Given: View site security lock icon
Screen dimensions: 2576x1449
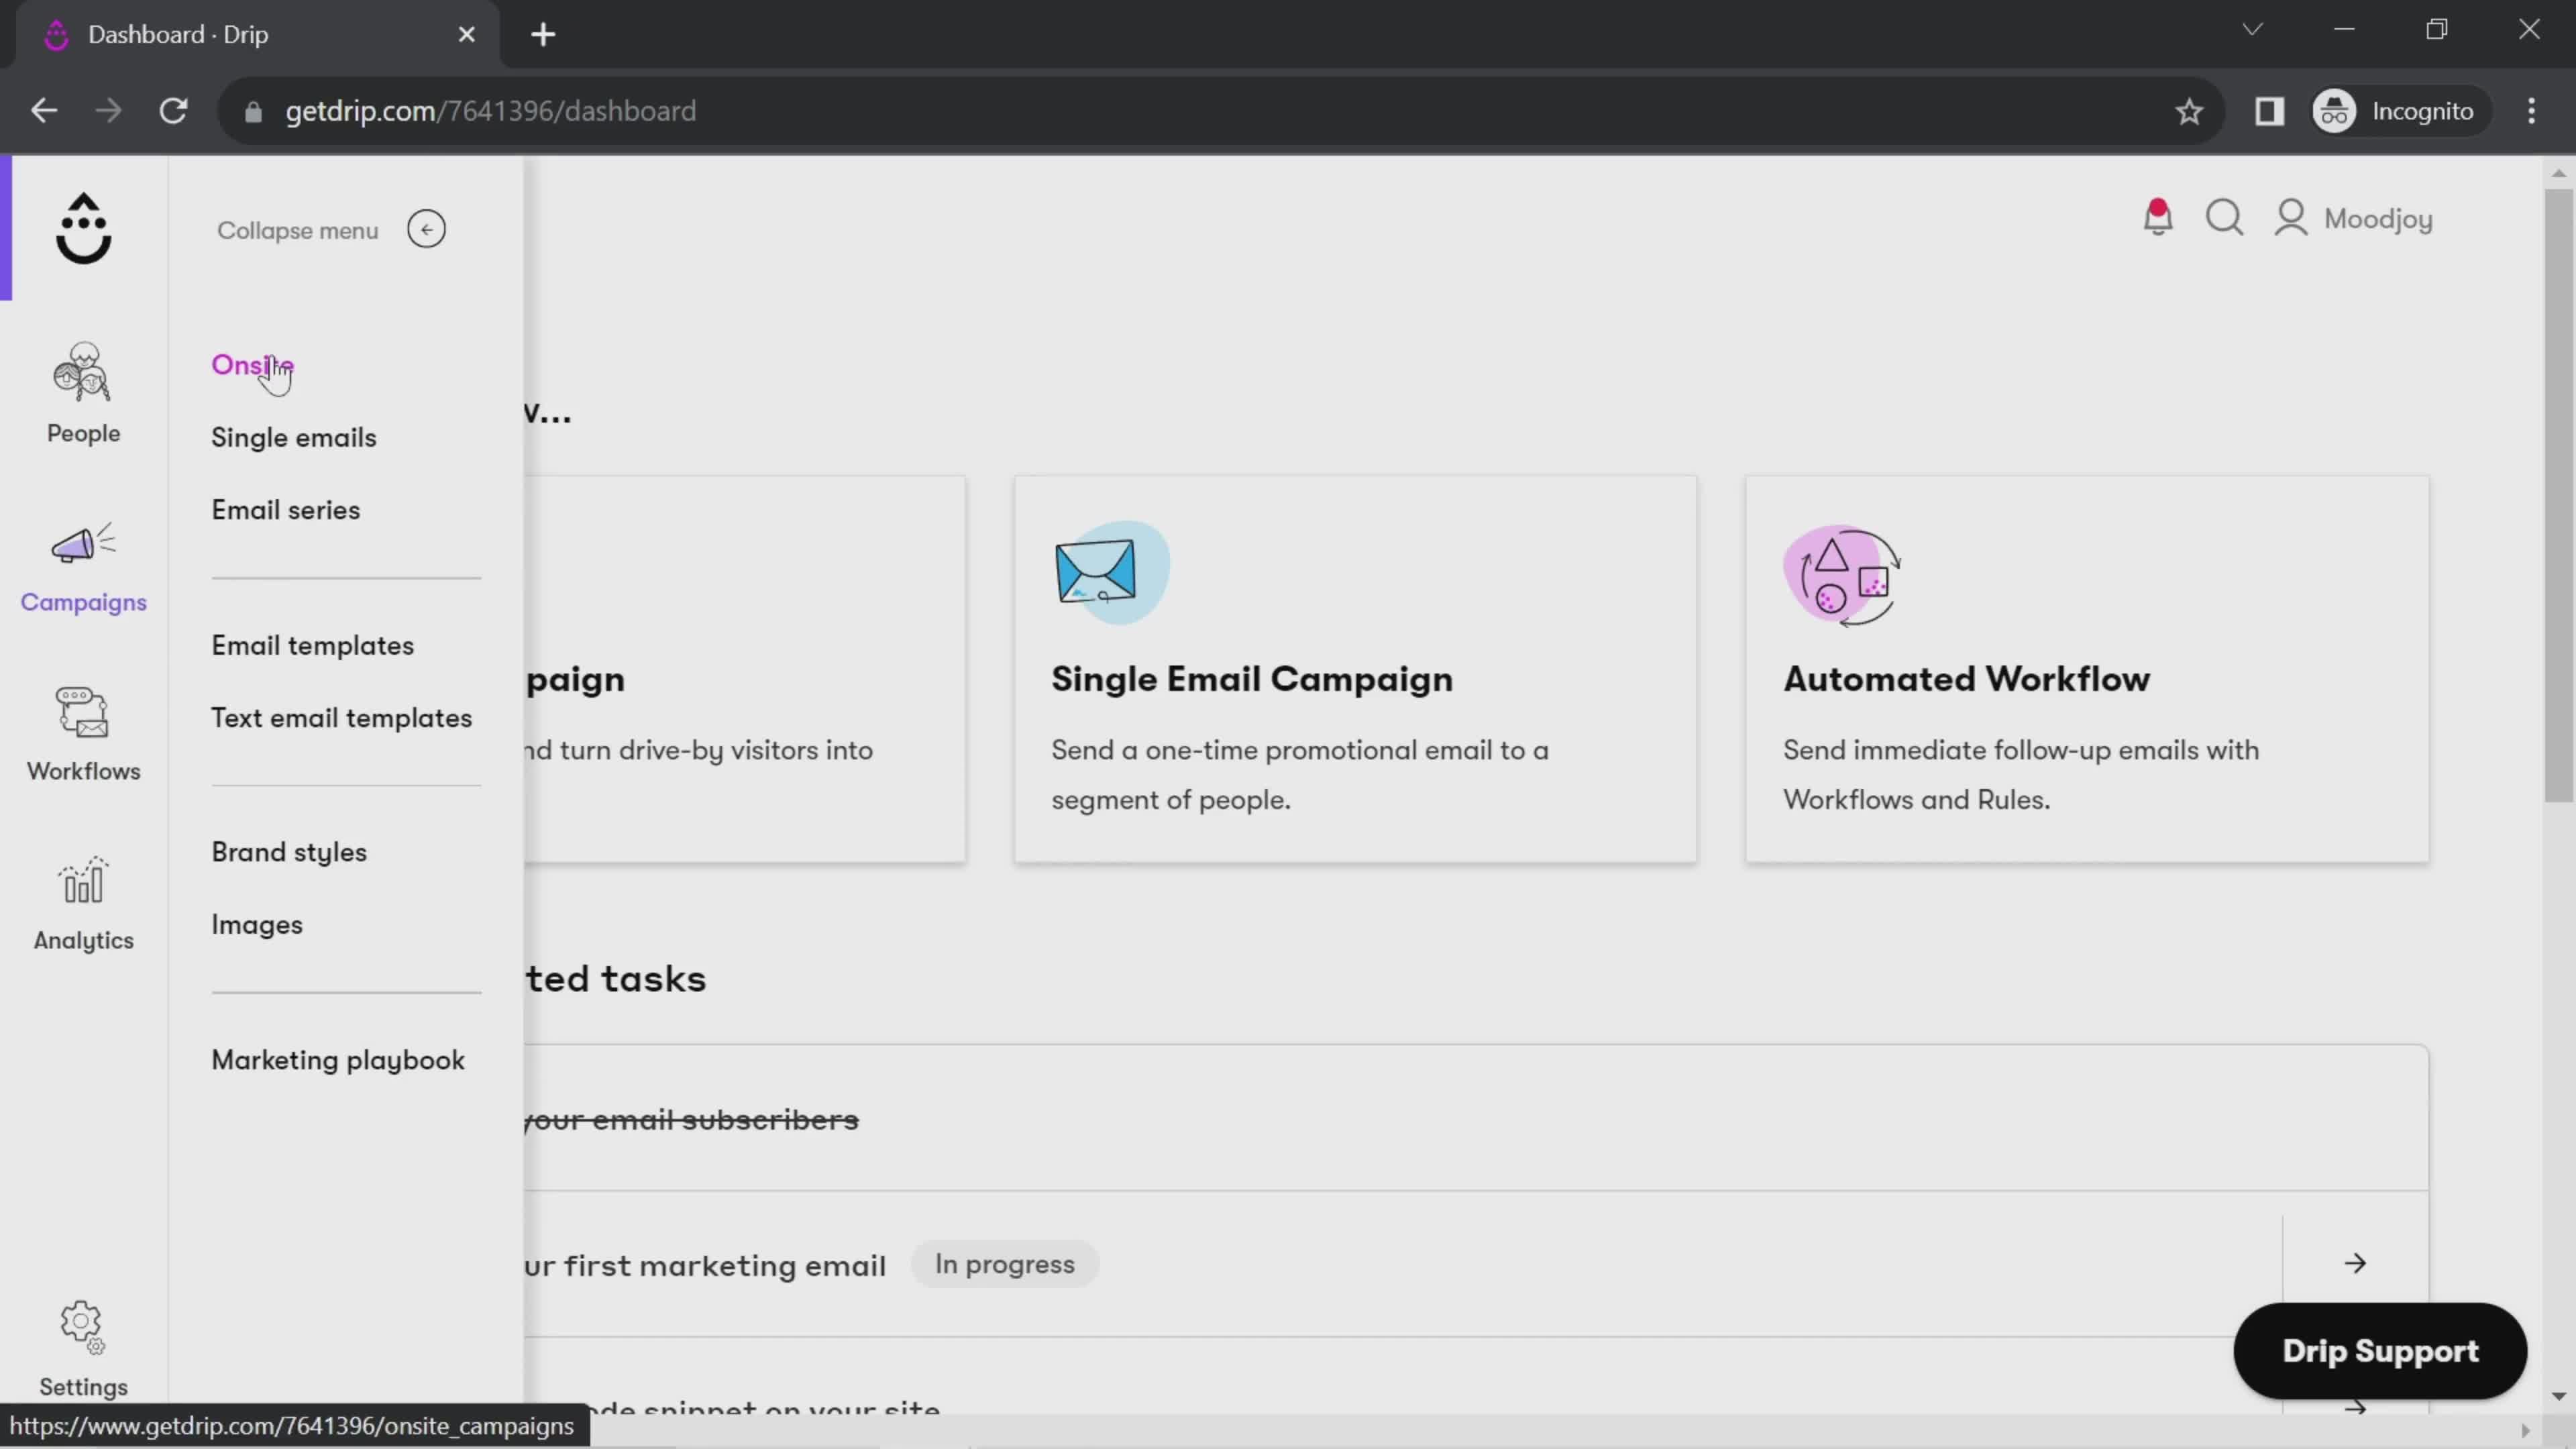Looking at the screenshot, I should click(253, 112).
